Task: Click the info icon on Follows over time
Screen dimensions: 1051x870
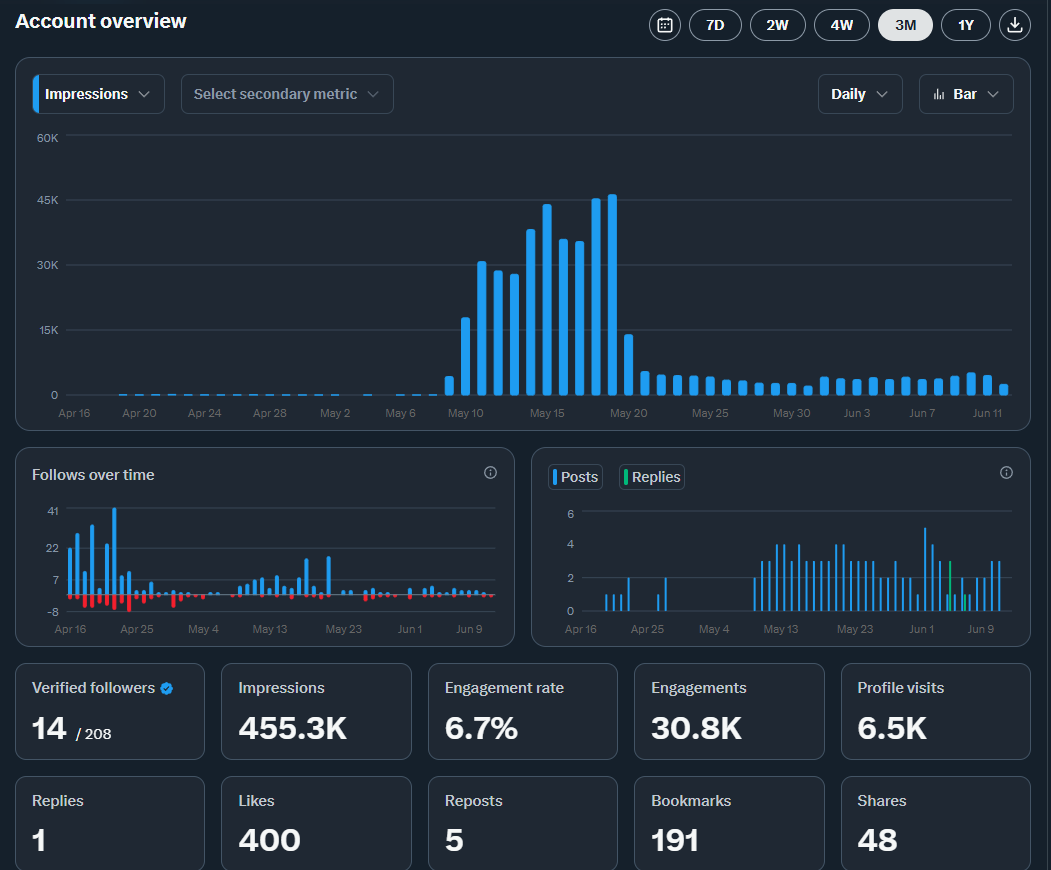Action: click(491, 473)
